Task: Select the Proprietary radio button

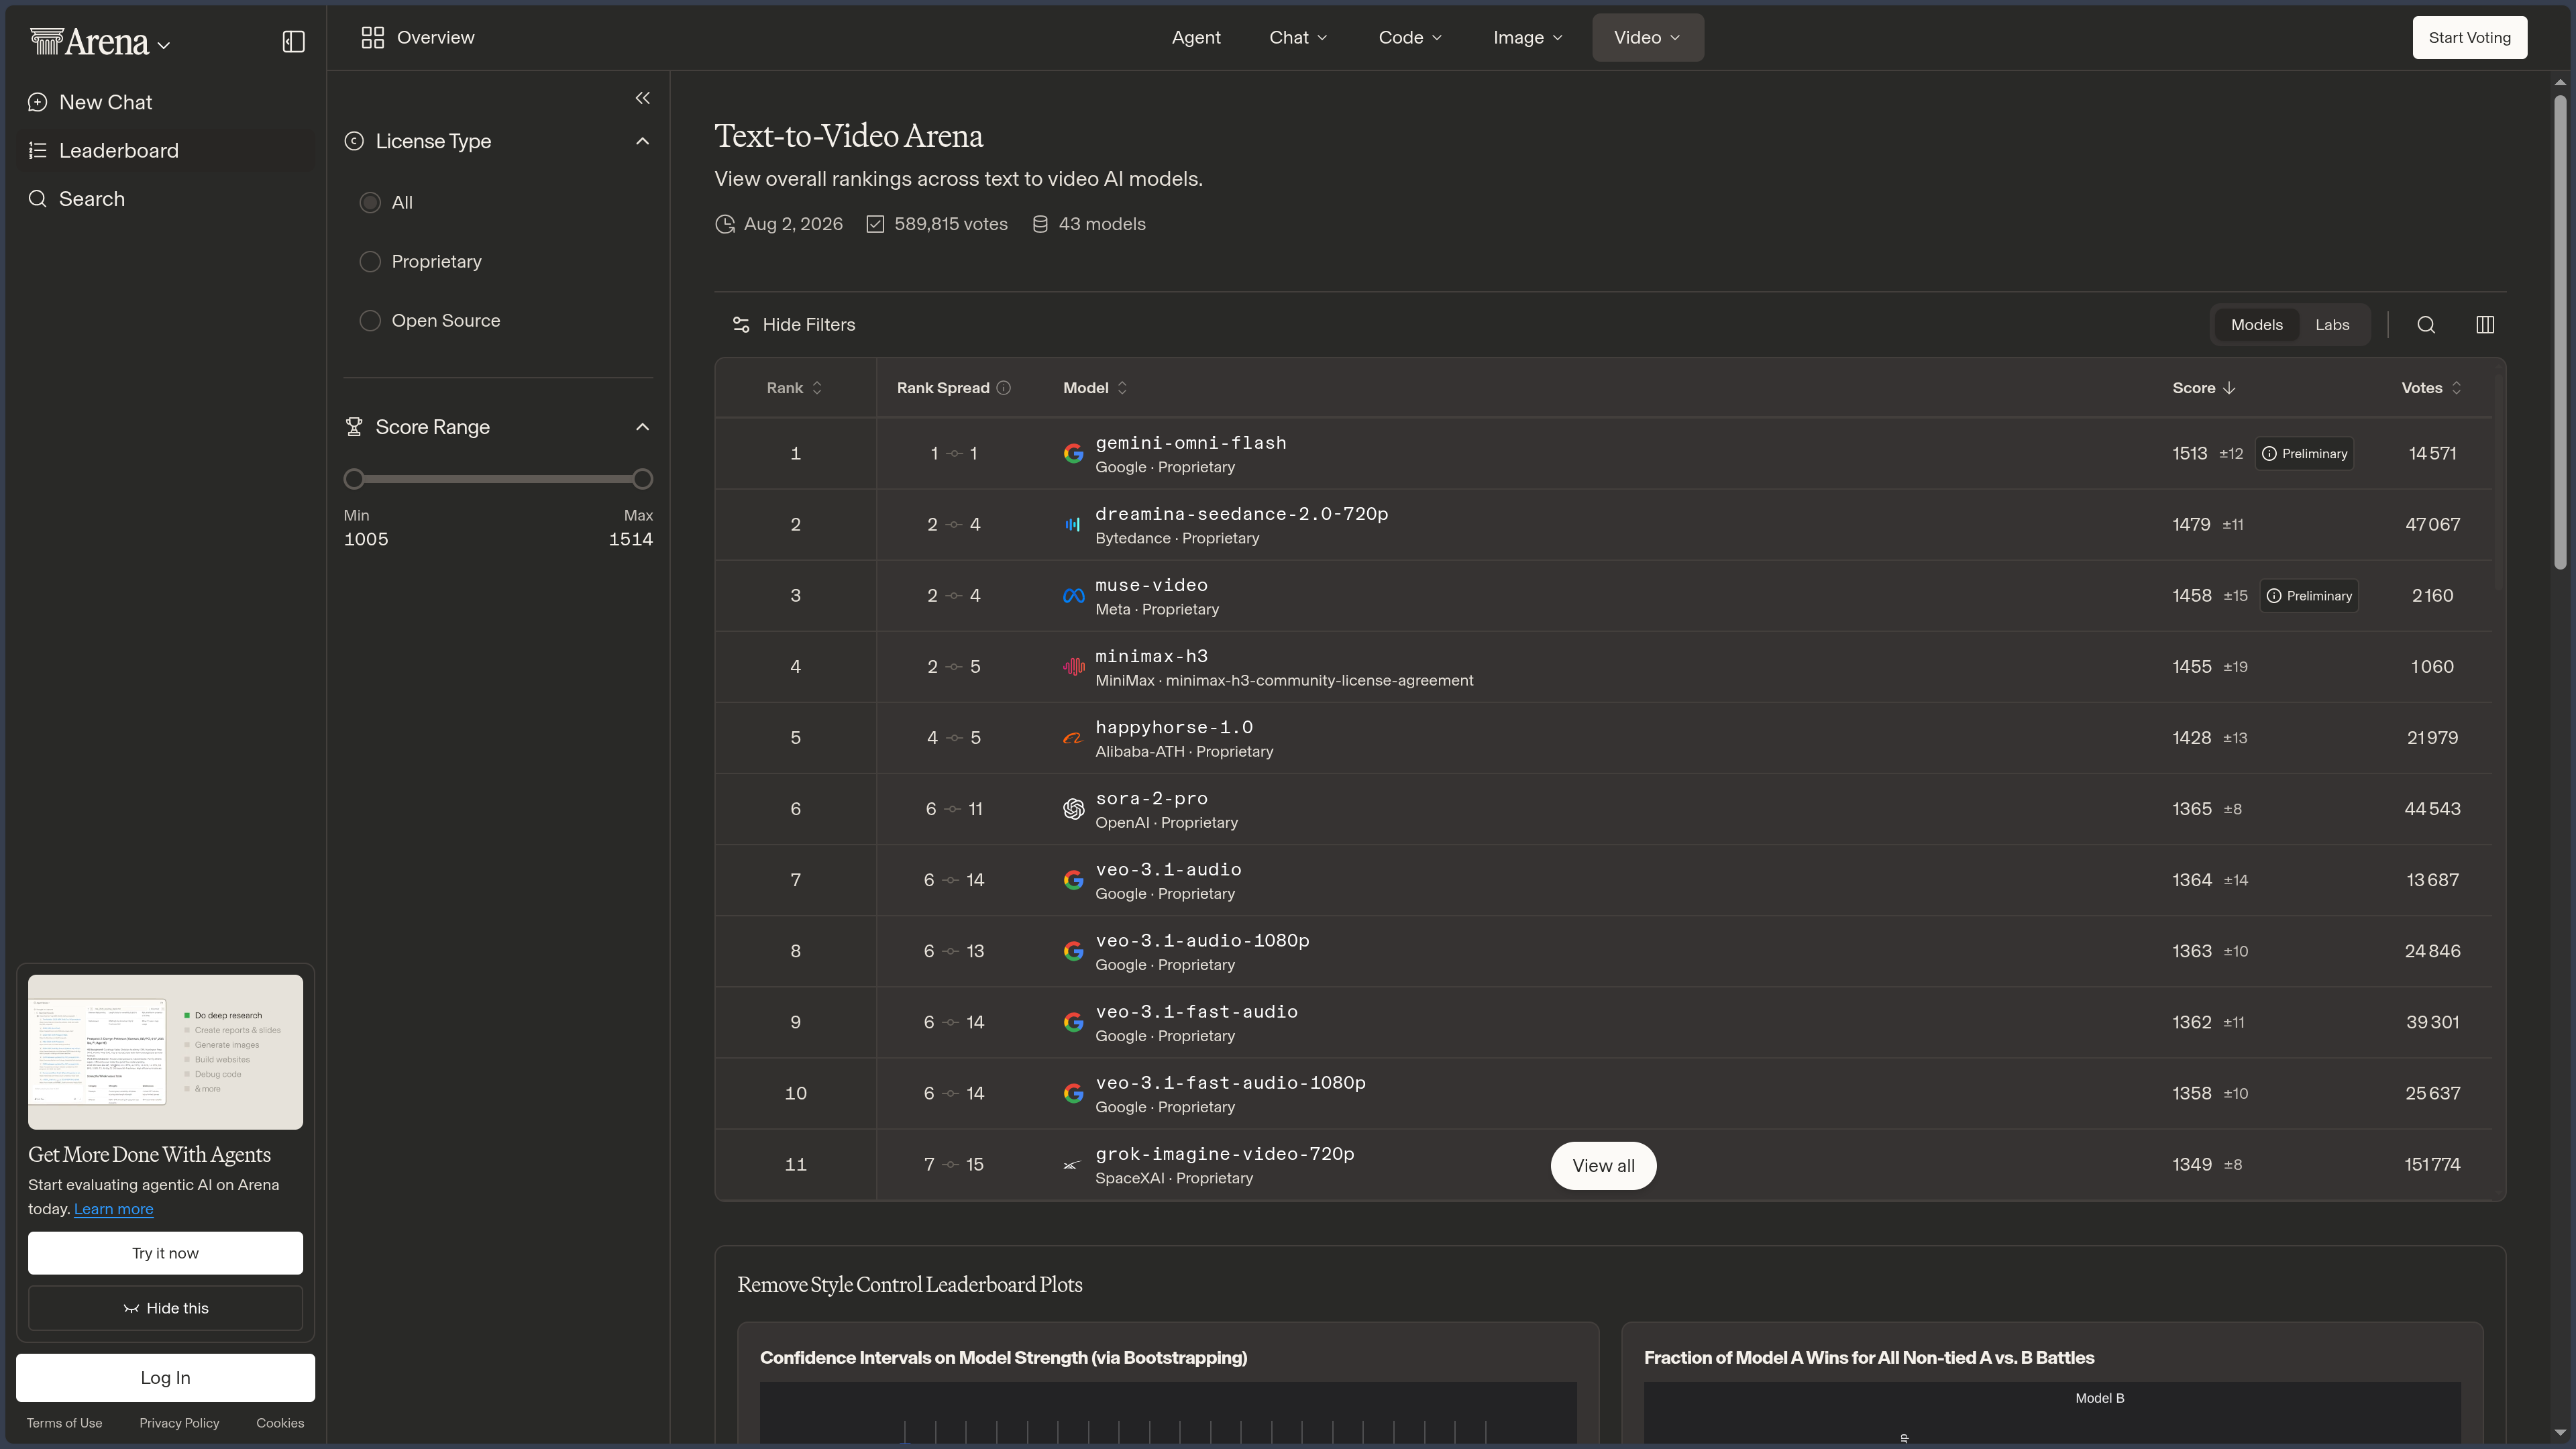Action: [x=370, y=261]
